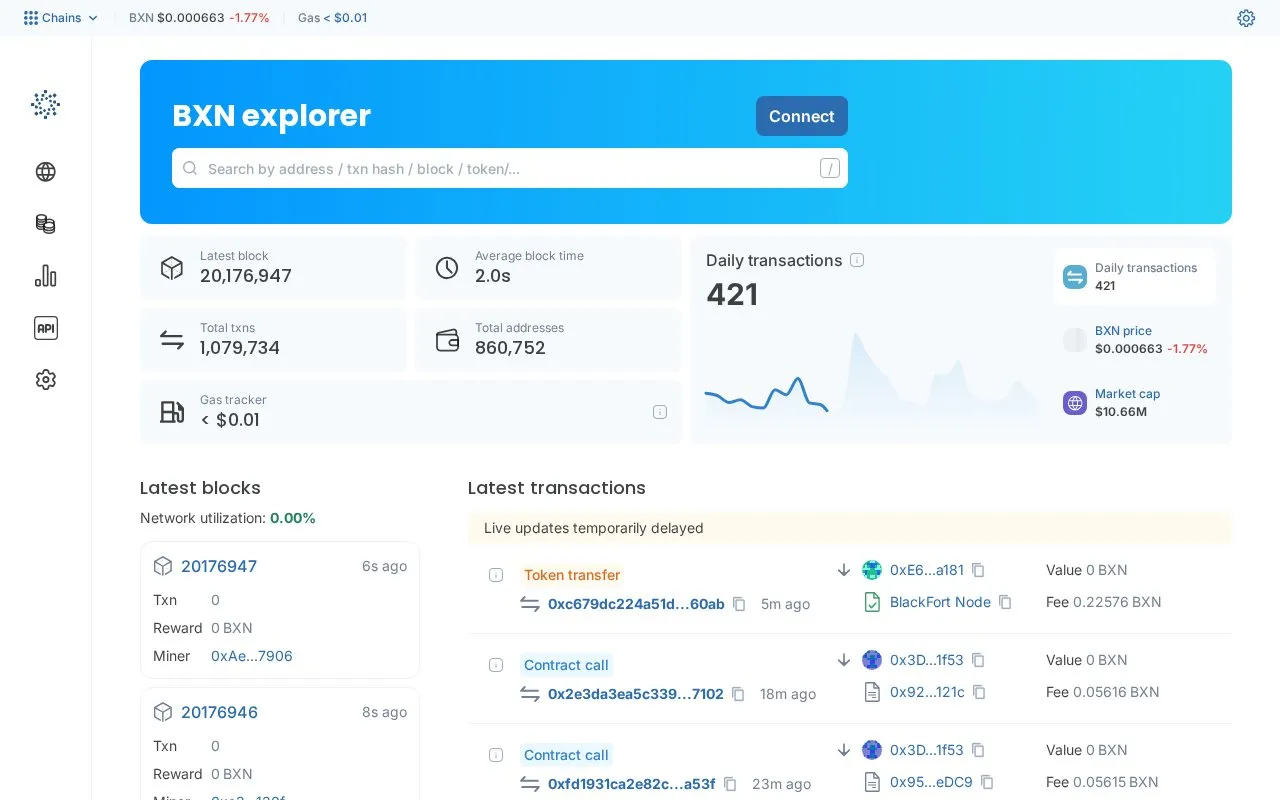Expand details of Token transfer transaction
This screenshot has height=800, width=1280.
[x=496, y=575]
